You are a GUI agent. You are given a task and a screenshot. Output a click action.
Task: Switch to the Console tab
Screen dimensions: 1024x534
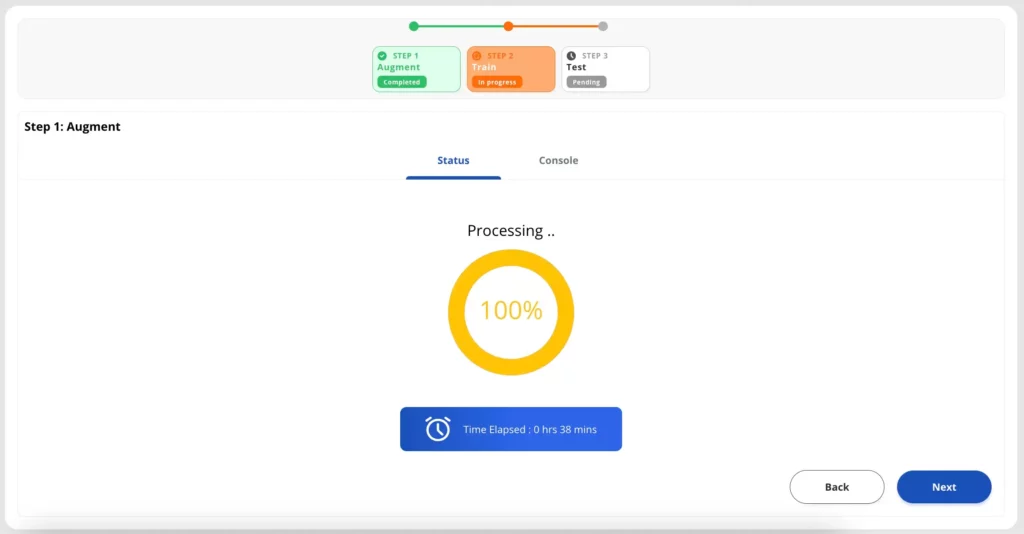coord(558,160)
